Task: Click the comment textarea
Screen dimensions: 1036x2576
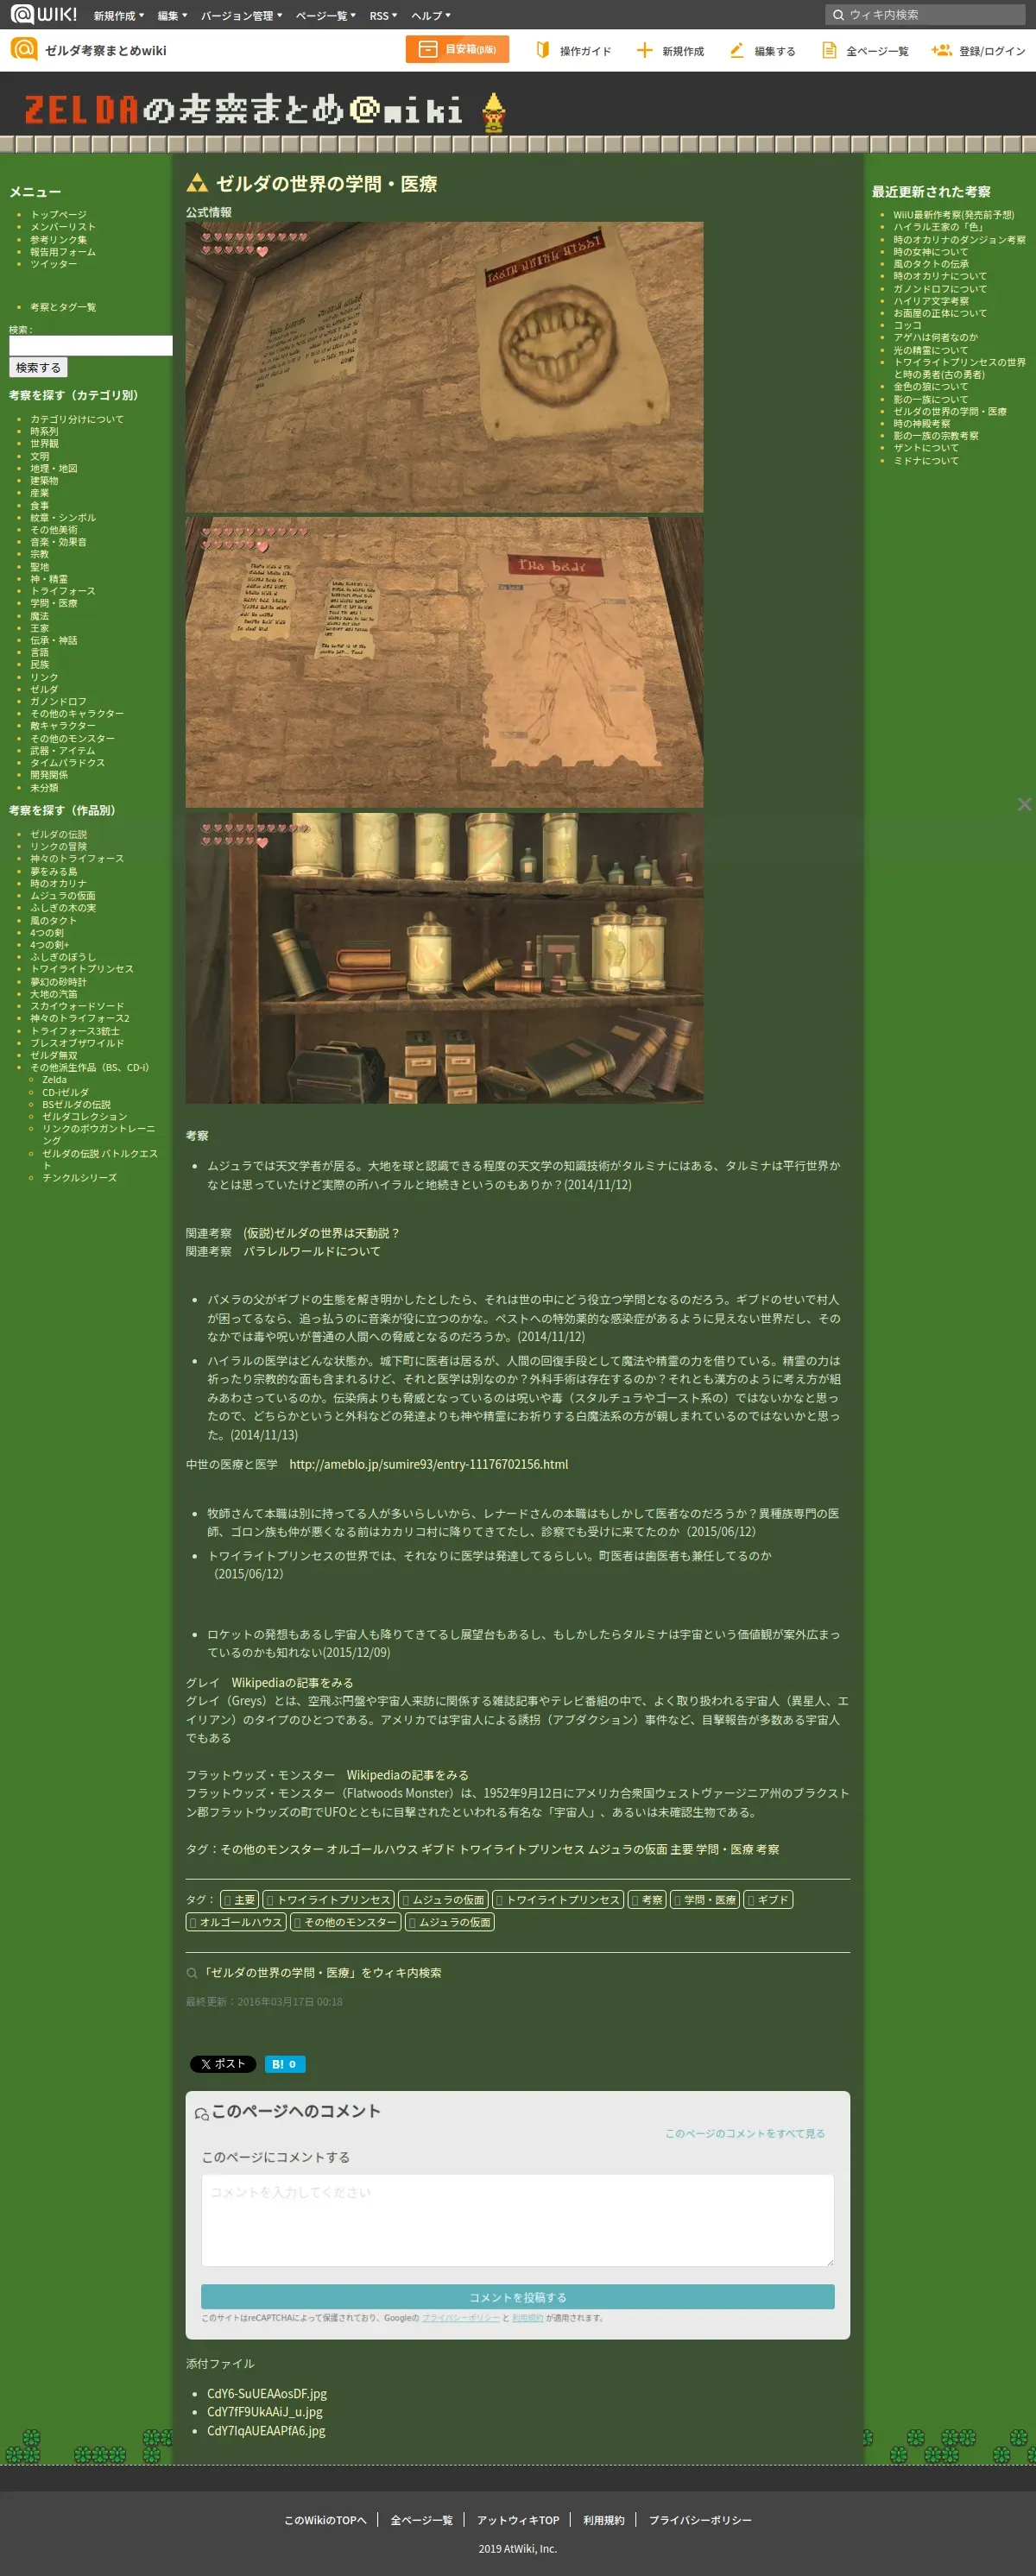Action: (517, 2220)
